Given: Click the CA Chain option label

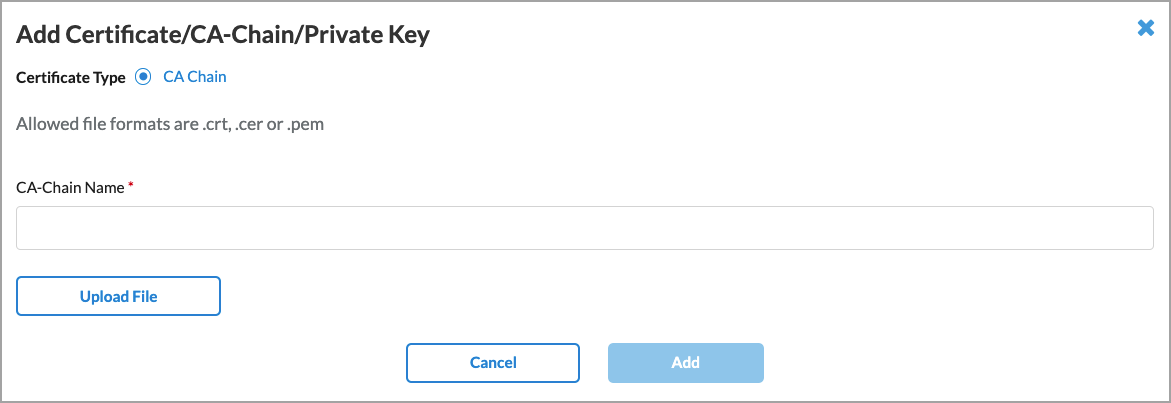Looking at the screenshot, I should [195, 77].
